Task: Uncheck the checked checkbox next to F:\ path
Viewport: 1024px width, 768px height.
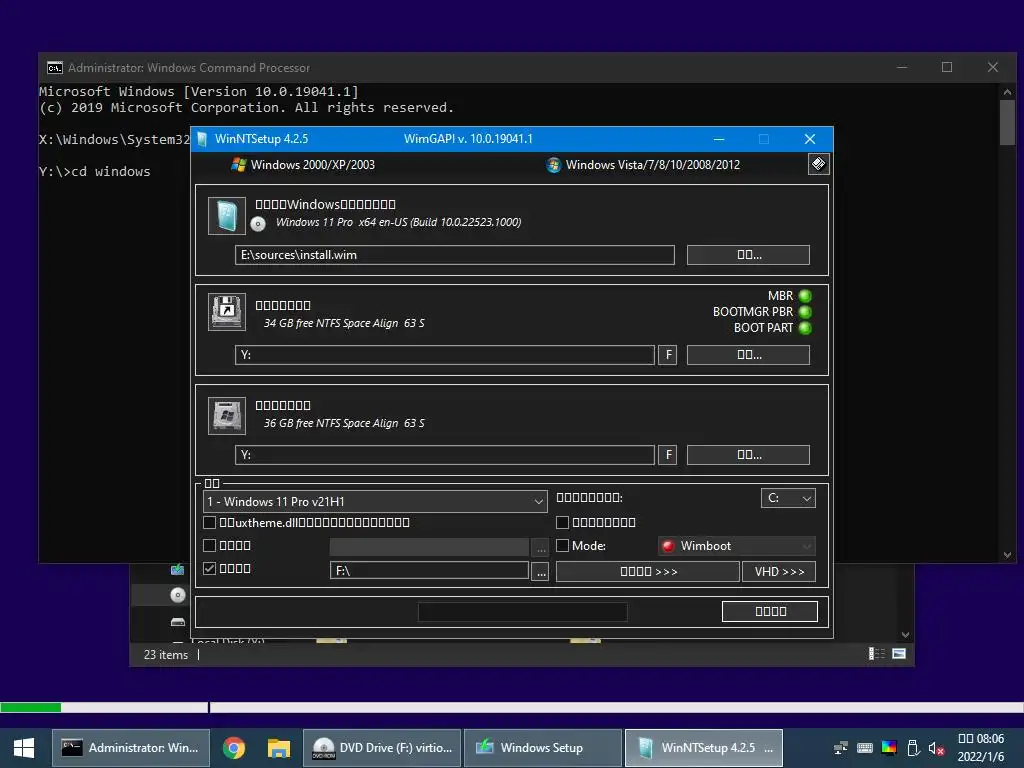Action: [210, 568]
